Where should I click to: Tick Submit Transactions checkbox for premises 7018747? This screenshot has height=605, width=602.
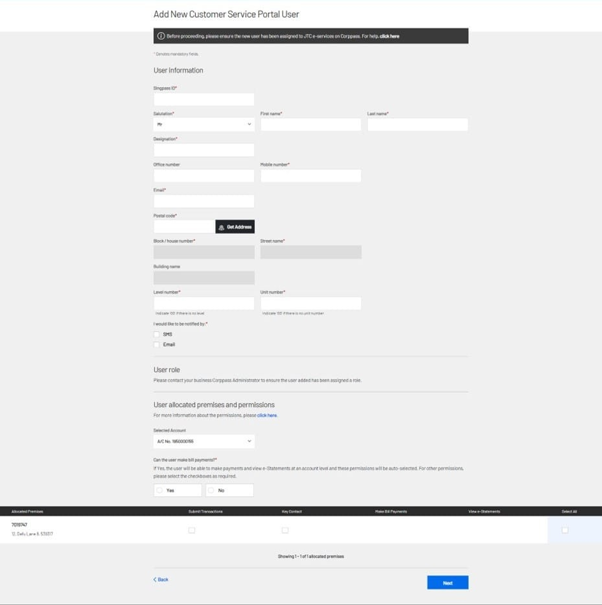(x=192, y=530)
